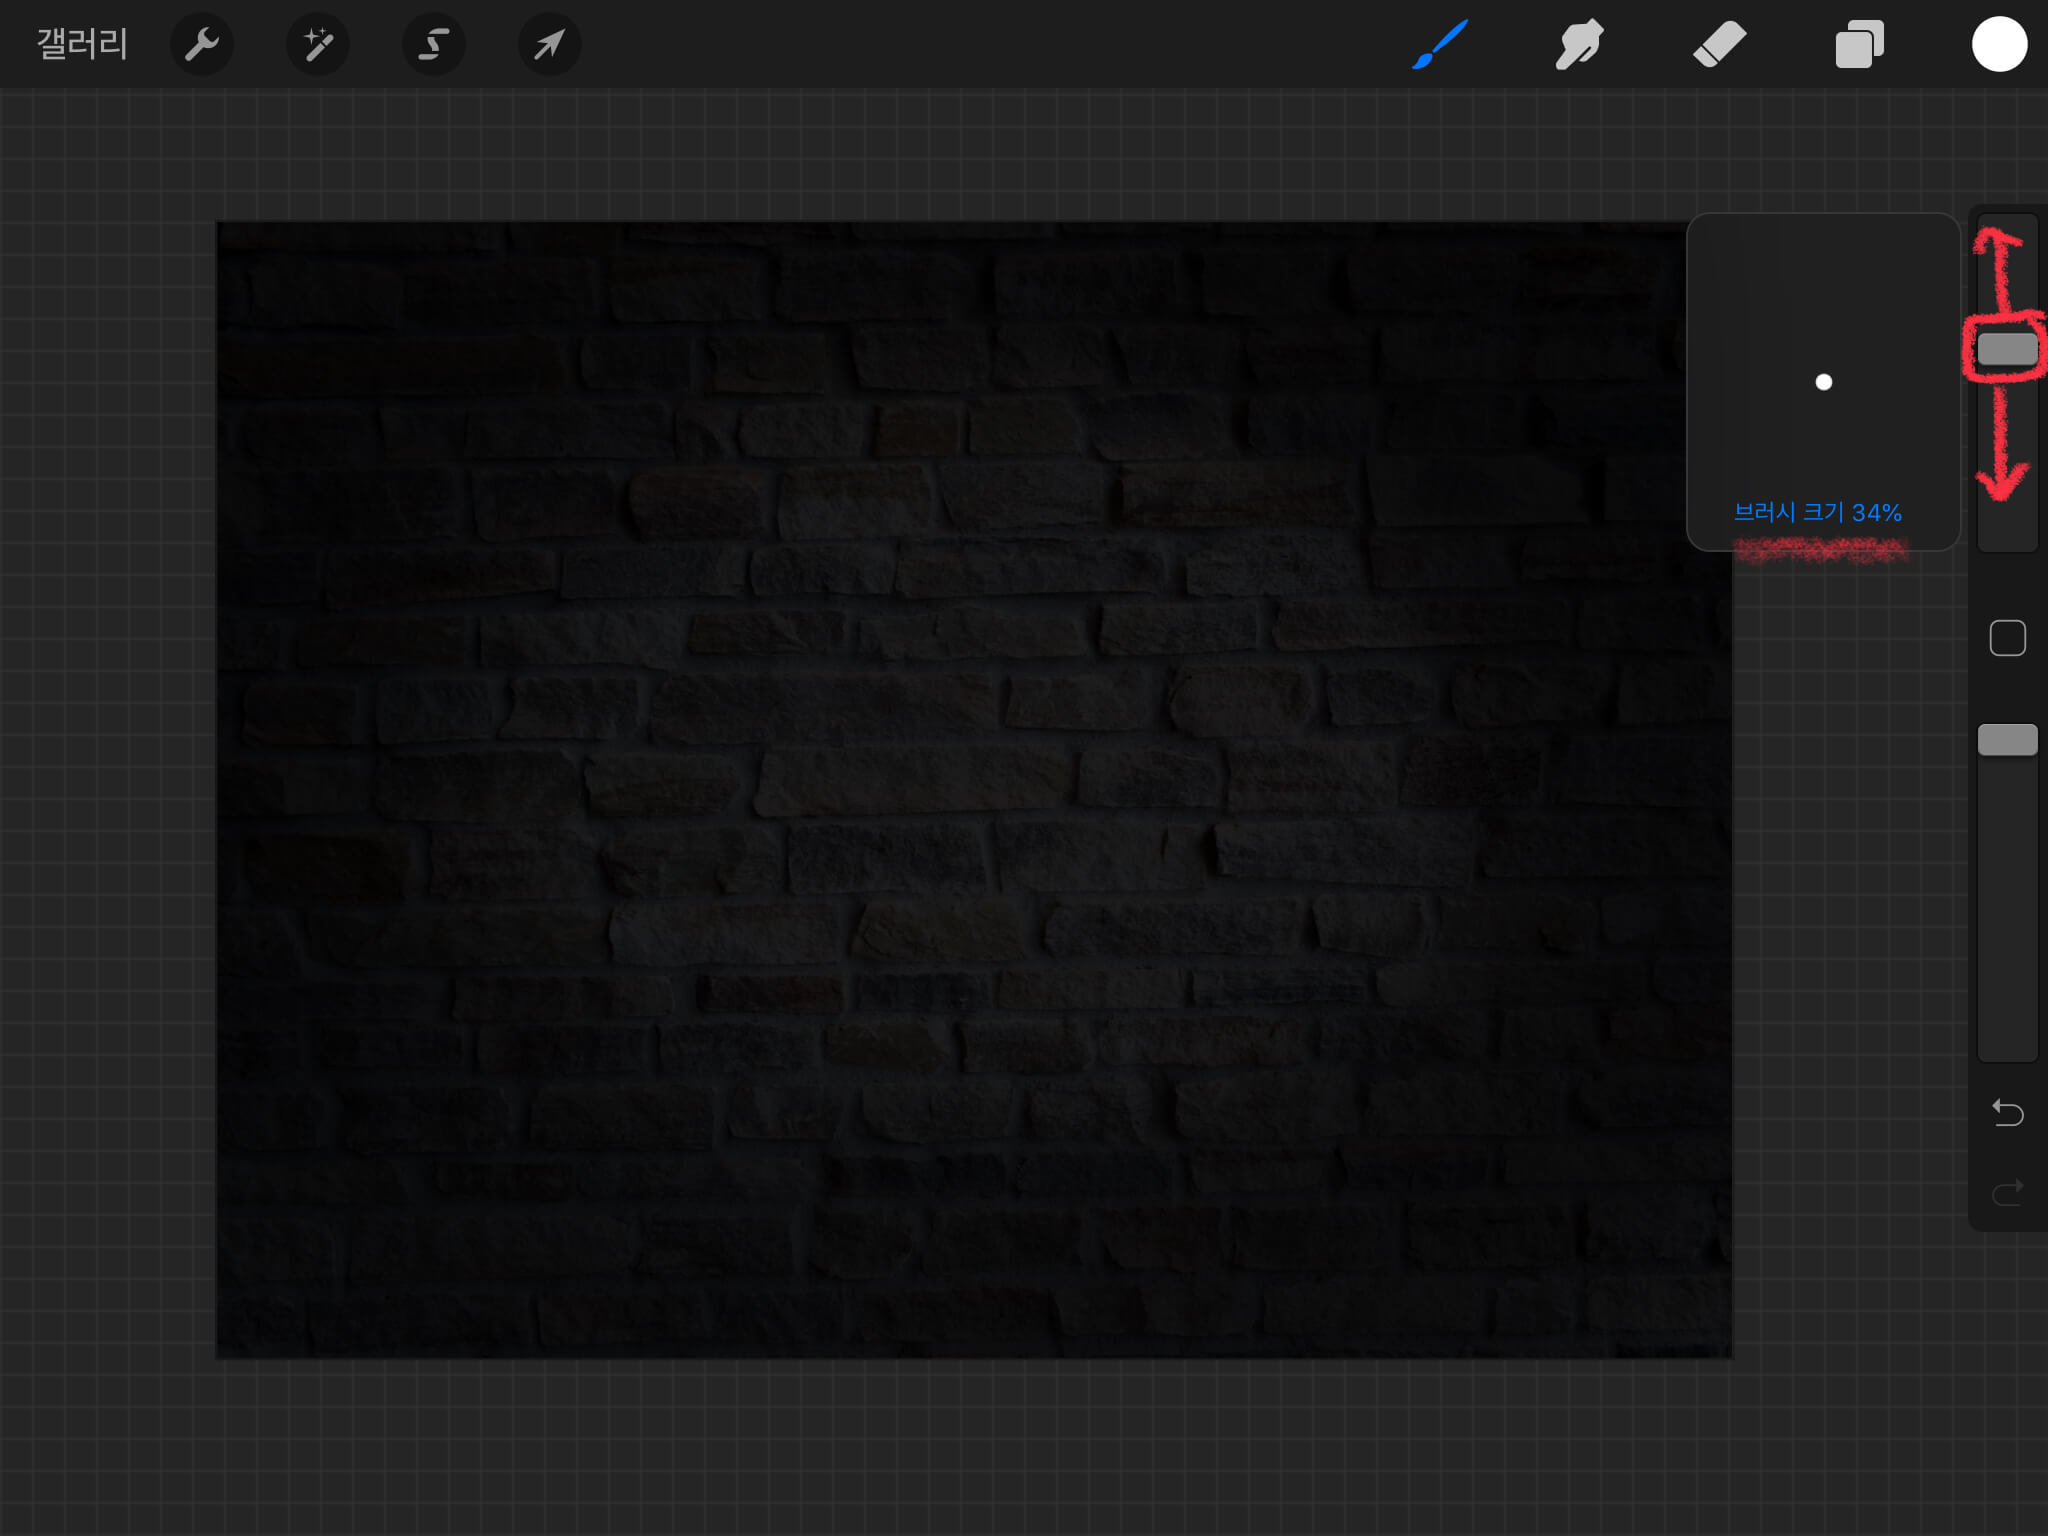
Task: Click the brush size slider handle
Action: 2007,349
